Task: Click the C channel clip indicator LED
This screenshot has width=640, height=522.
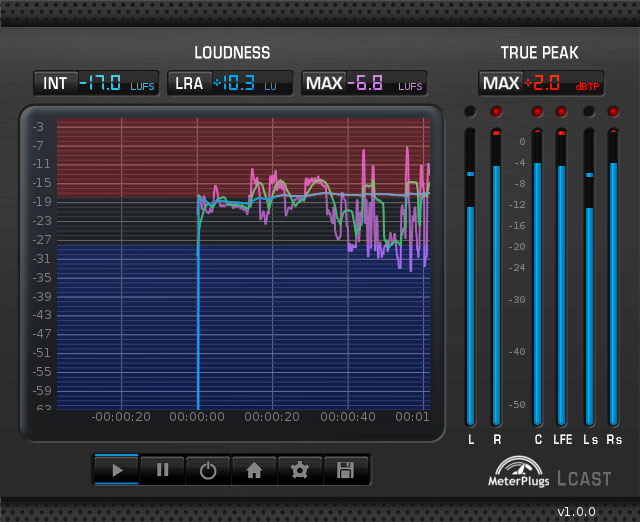Action: [x=537, y=111]
